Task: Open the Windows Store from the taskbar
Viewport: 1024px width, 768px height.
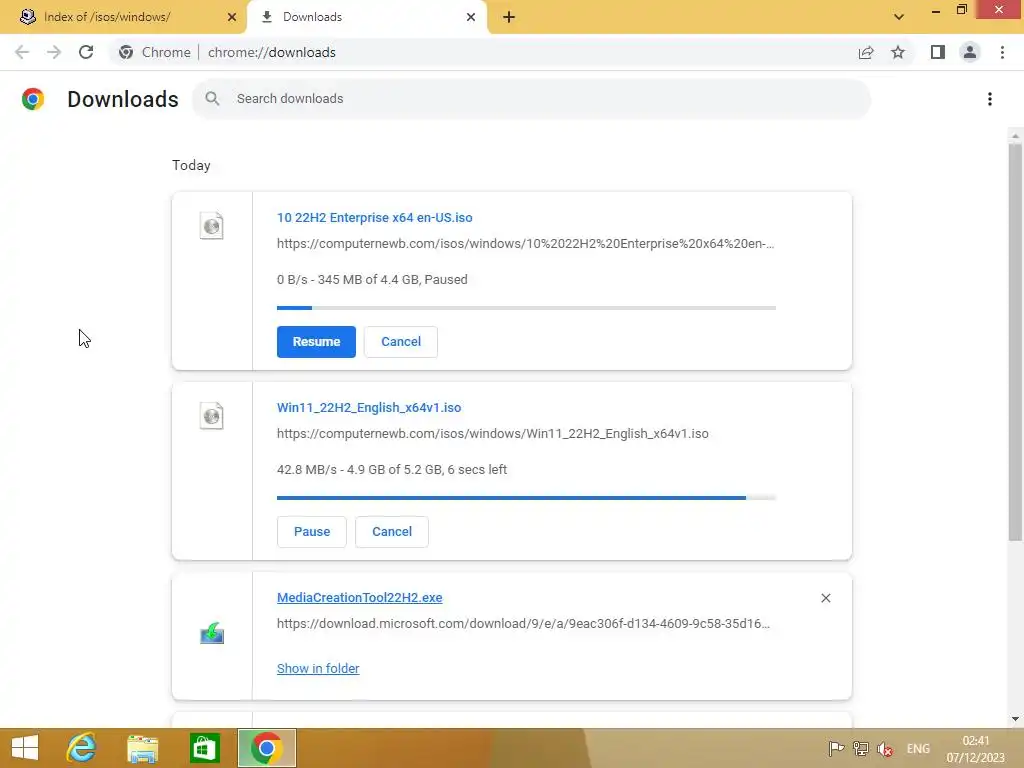Action: [x=204, y=748]
